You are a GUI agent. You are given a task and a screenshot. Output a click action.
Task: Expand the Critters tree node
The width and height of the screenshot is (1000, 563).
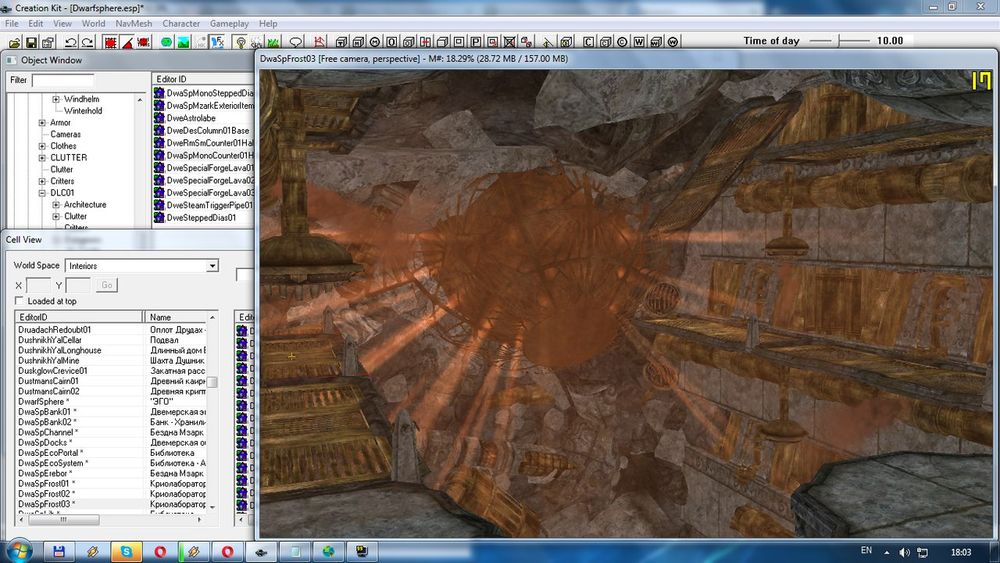click(42, 181)
